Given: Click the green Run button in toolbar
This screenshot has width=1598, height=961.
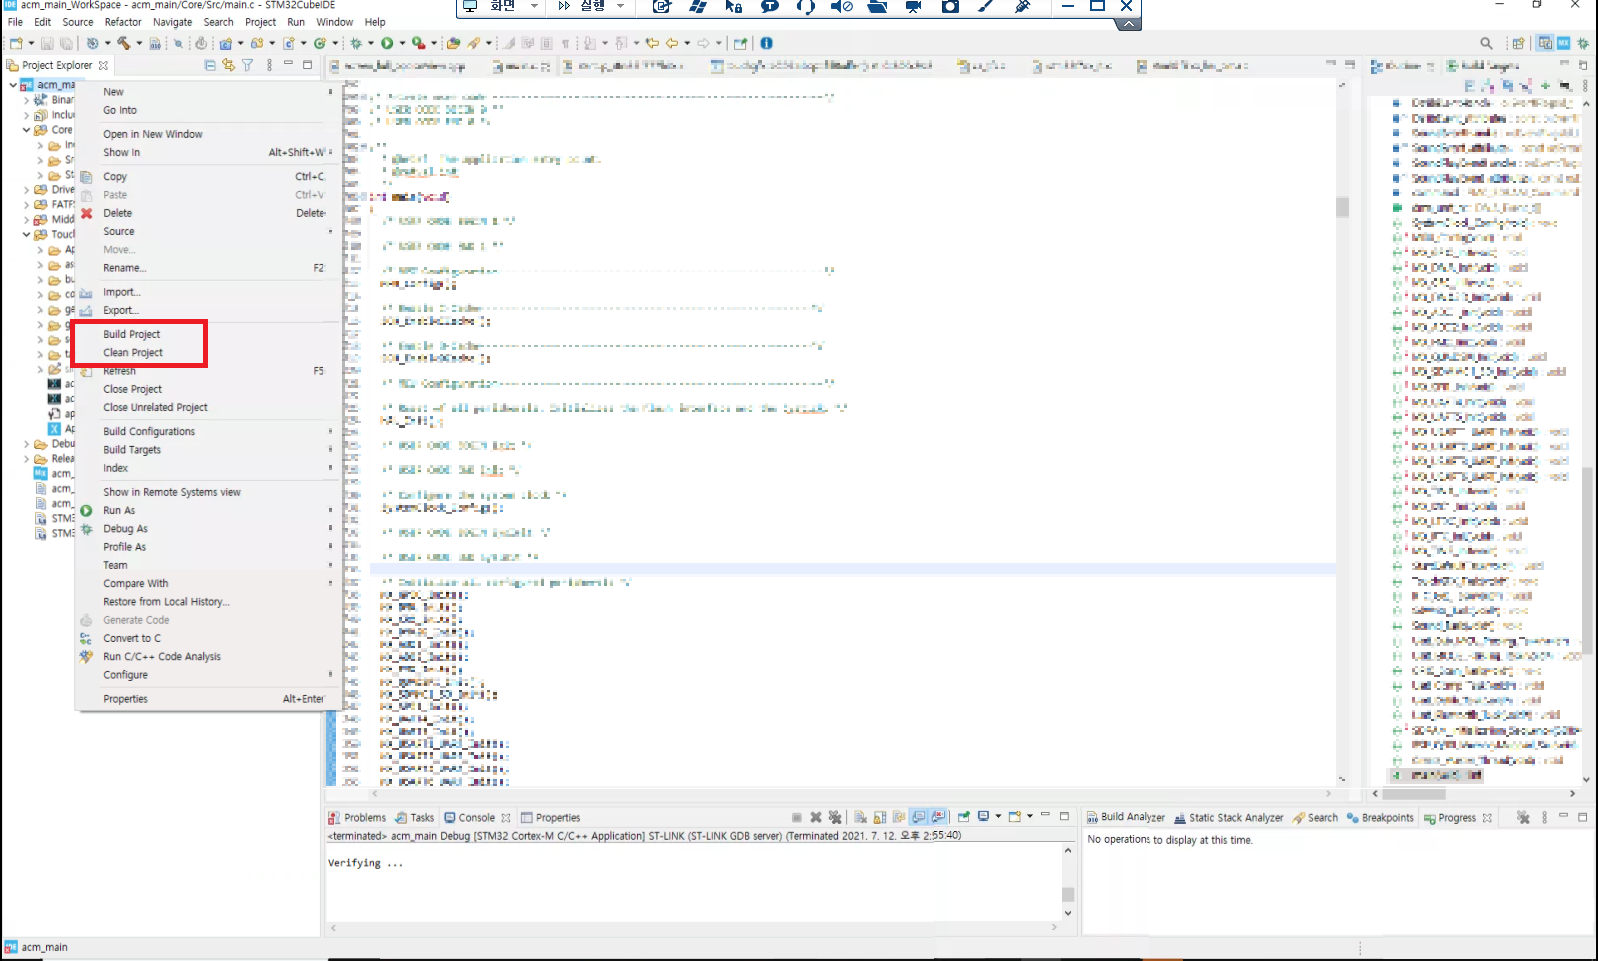Looking at the screenshot, I should pyautogui.click(x=387, y=43).
